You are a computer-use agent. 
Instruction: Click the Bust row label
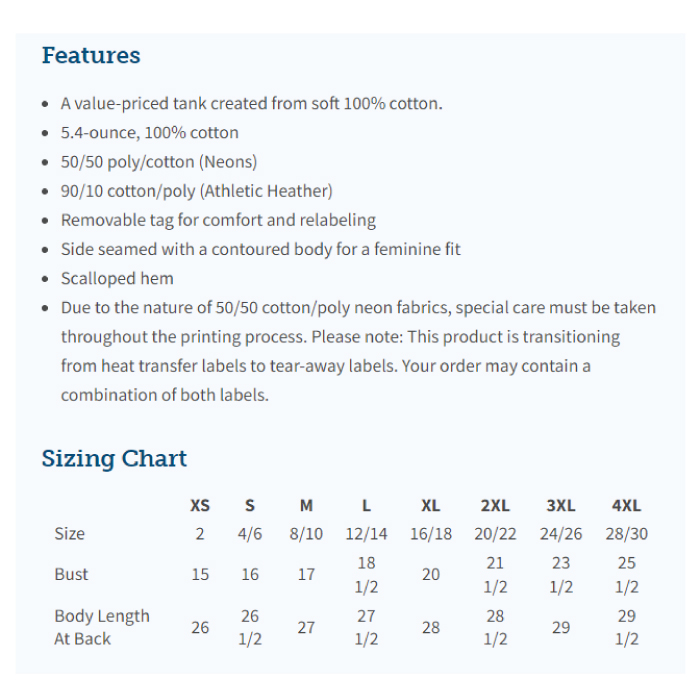pos(71,575)
